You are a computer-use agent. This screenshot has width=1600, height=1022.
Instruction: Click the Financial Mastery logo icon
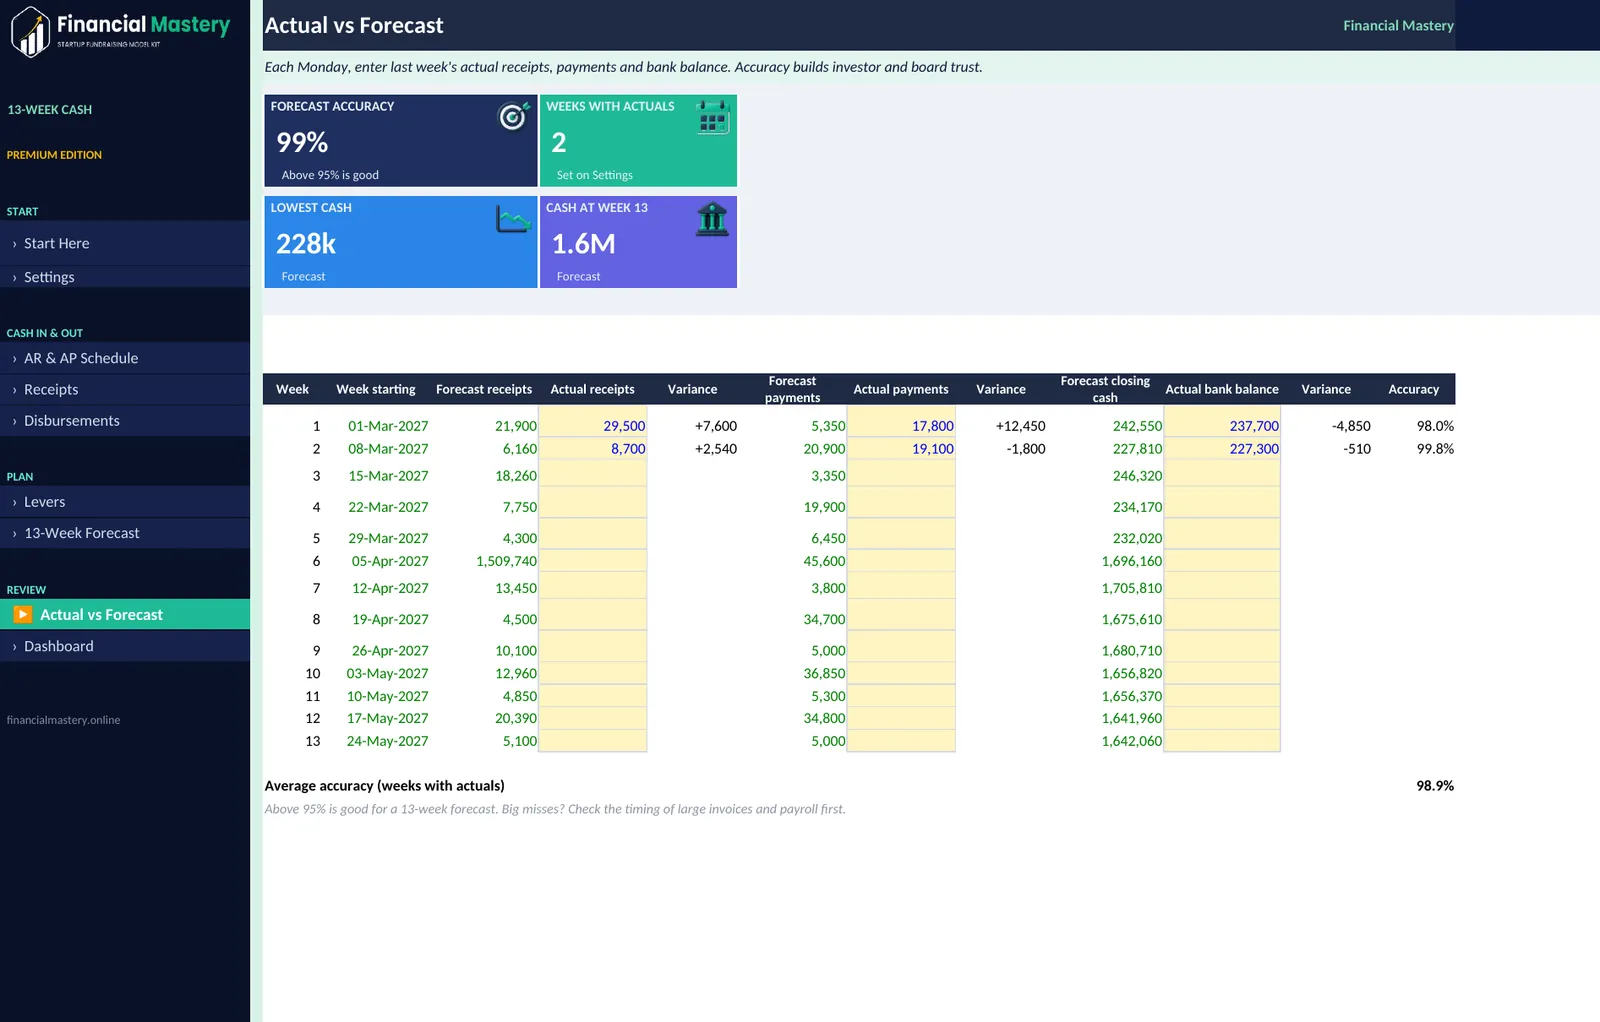coord(30,32)
